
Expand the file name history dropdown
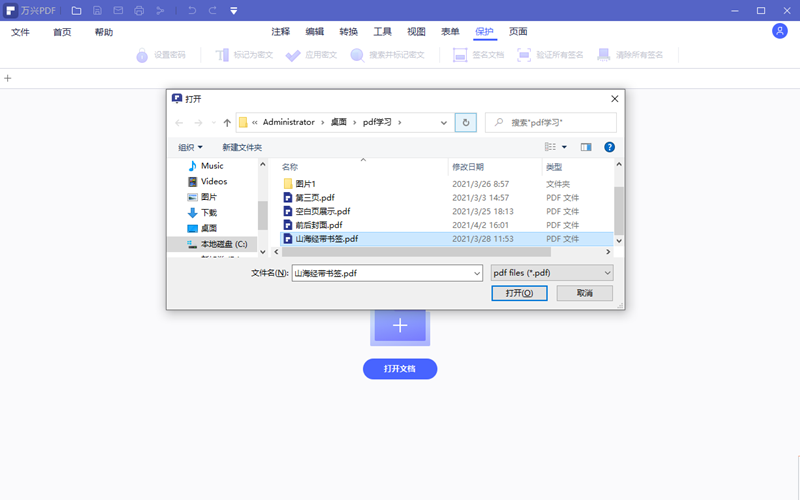pyautogui.click(x=476, y=272)
